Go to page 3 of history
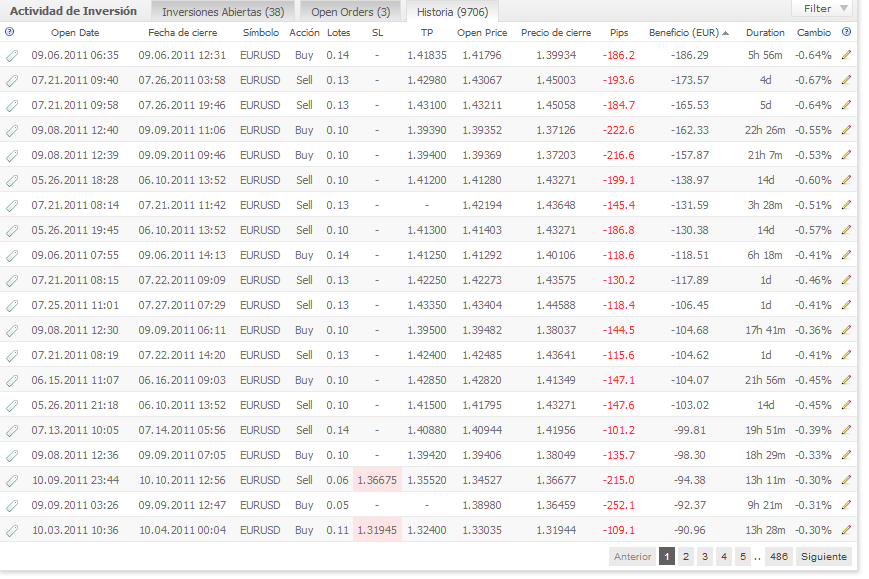869x579 pixels. (704, 556)
